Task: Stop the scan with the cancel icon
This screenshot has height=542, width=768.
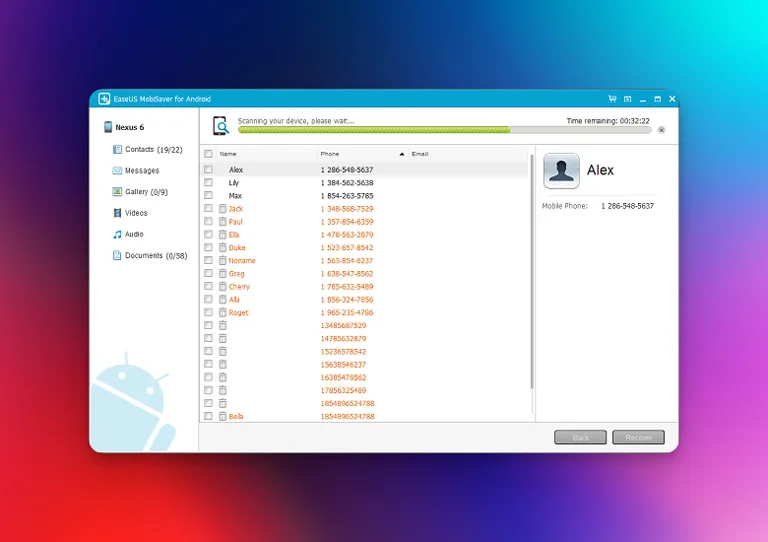Action: coord(661,130)
